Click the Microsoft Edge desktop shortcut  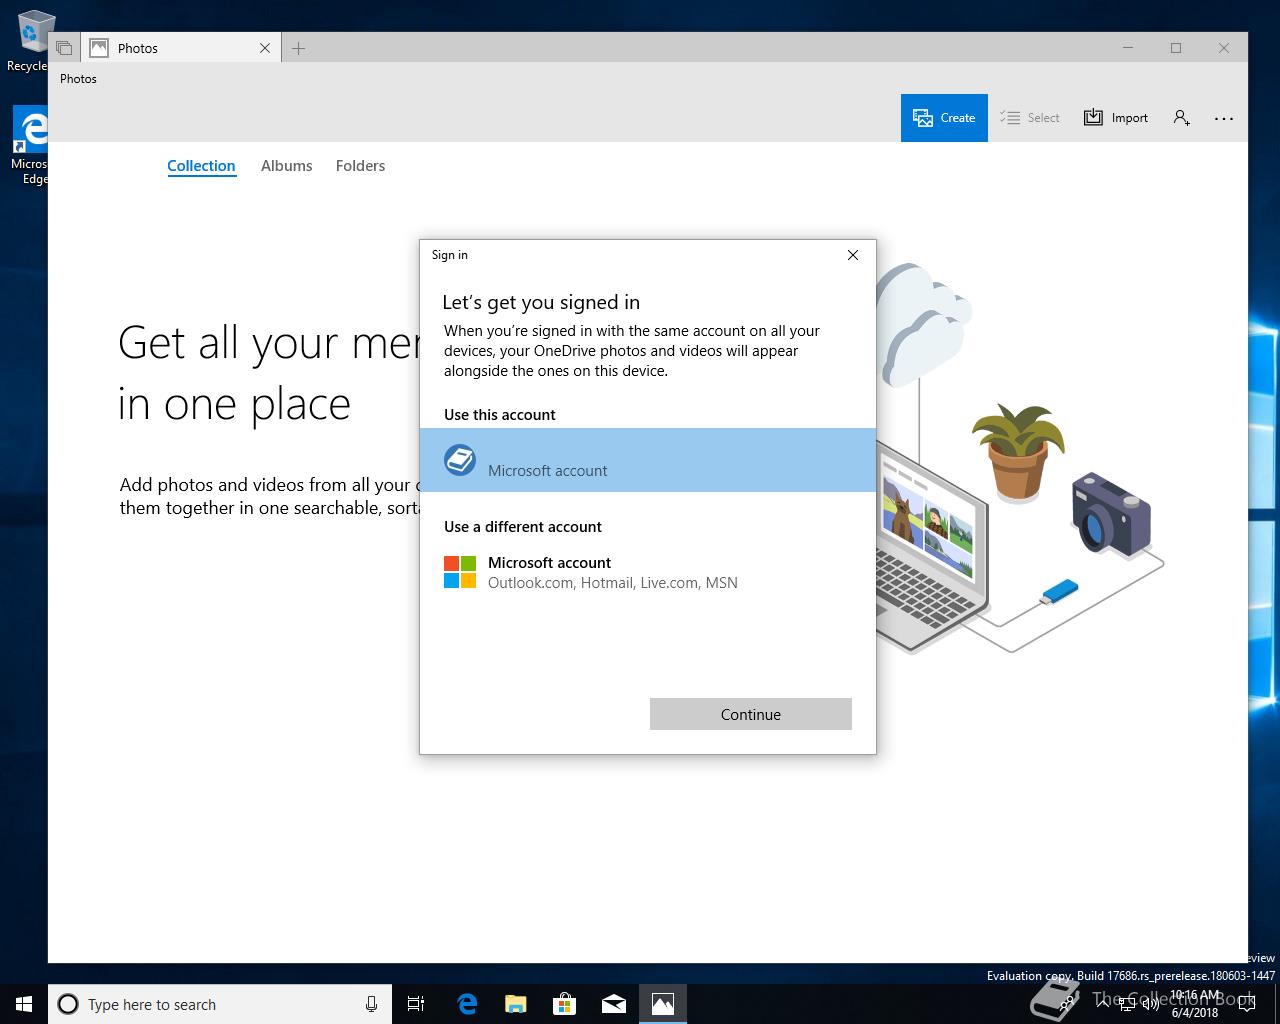pyautogui.click(x=30, y=146)
